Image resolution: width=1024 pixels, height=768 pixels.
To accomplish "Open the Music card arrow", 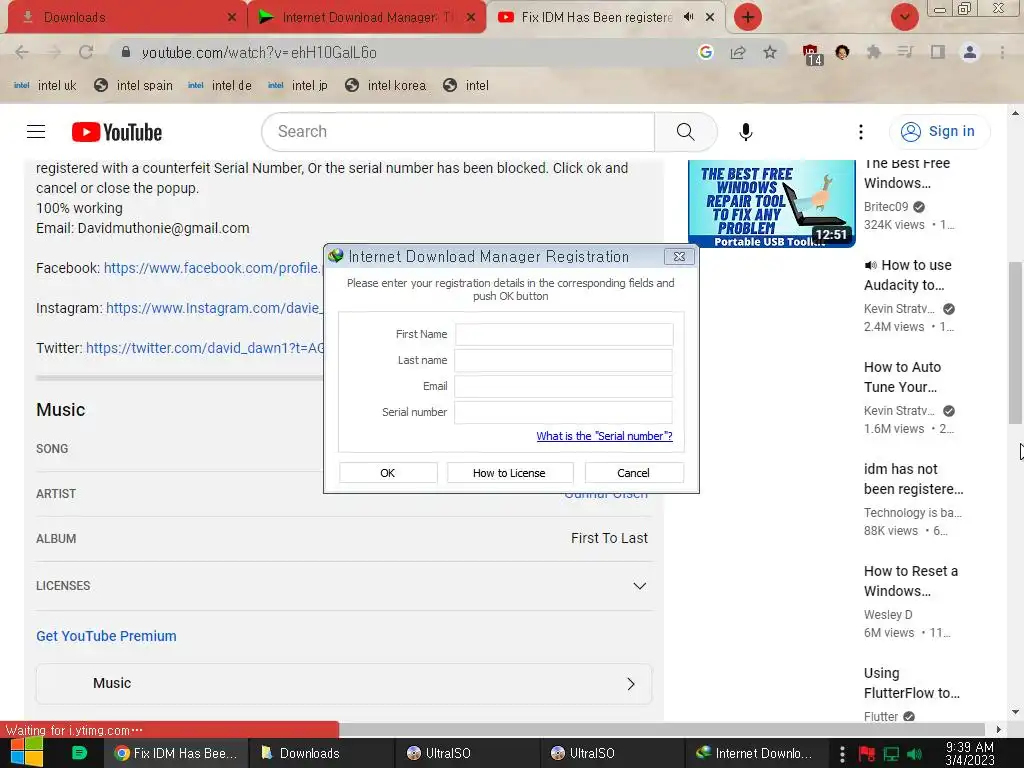I will click(x=630, y=684).
